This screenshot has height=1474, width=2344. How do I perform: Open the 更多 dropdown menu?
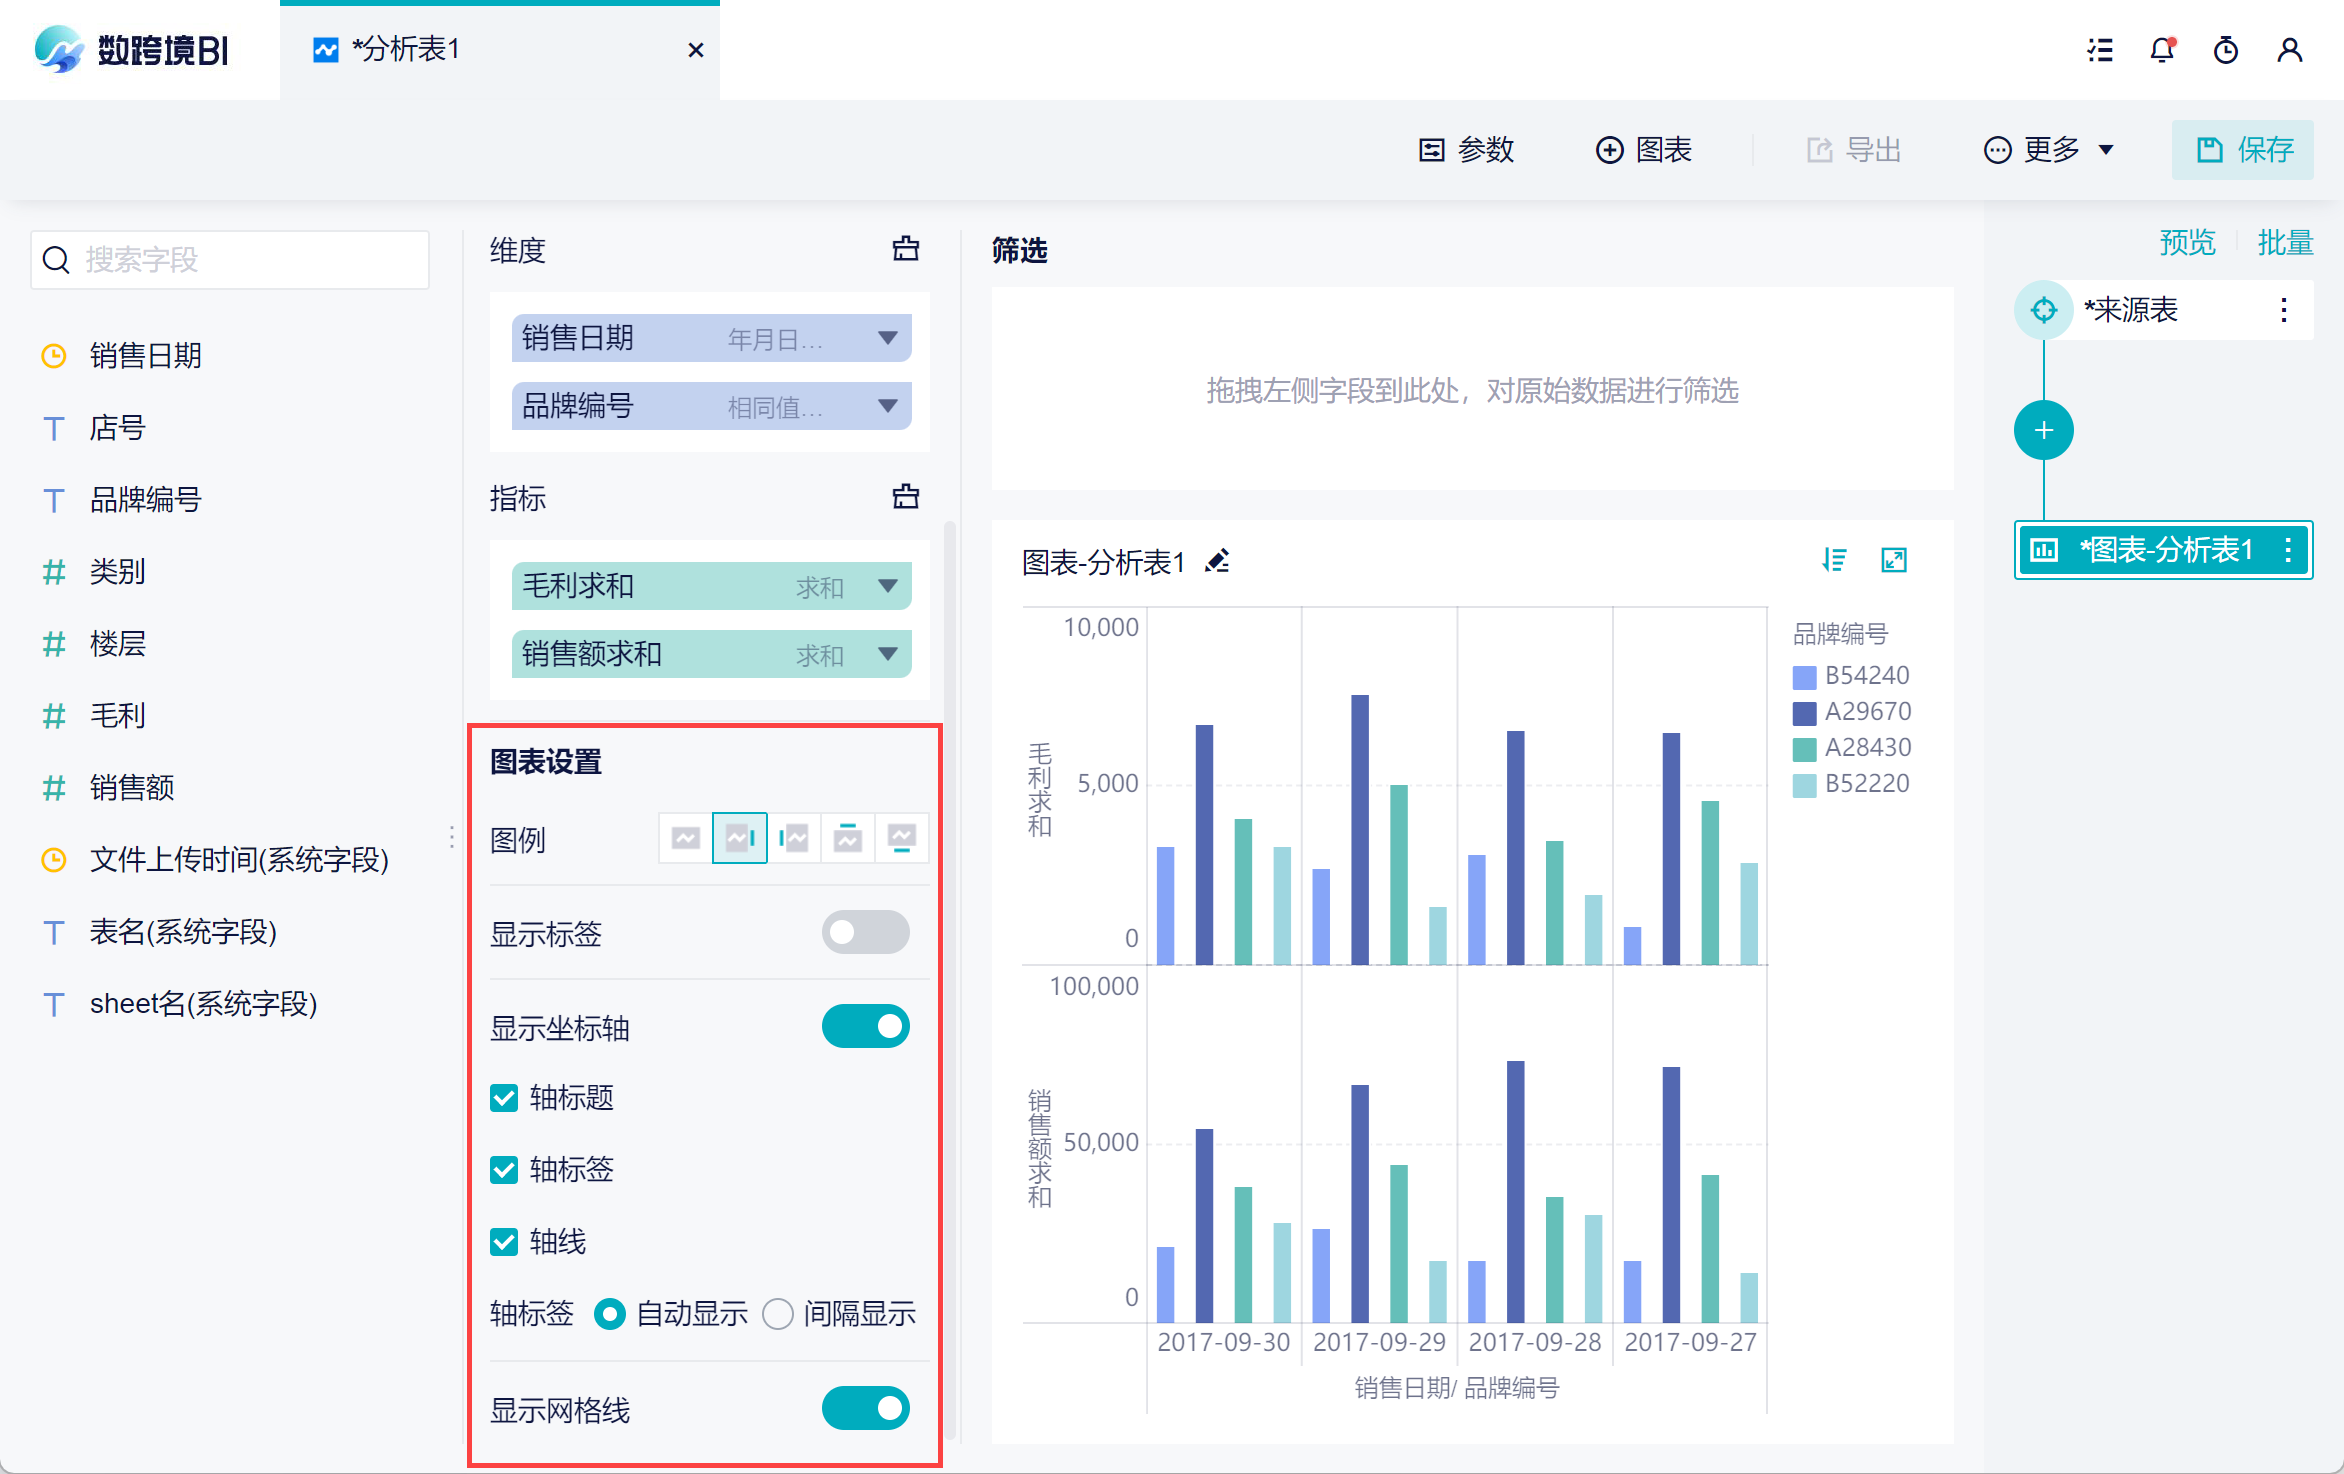[x=2050, y=150]
